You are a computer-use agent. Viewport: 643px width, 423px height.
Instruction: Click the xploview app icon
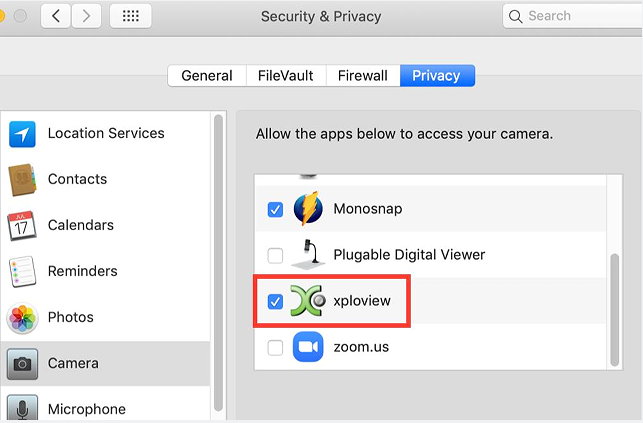point(308,300)
